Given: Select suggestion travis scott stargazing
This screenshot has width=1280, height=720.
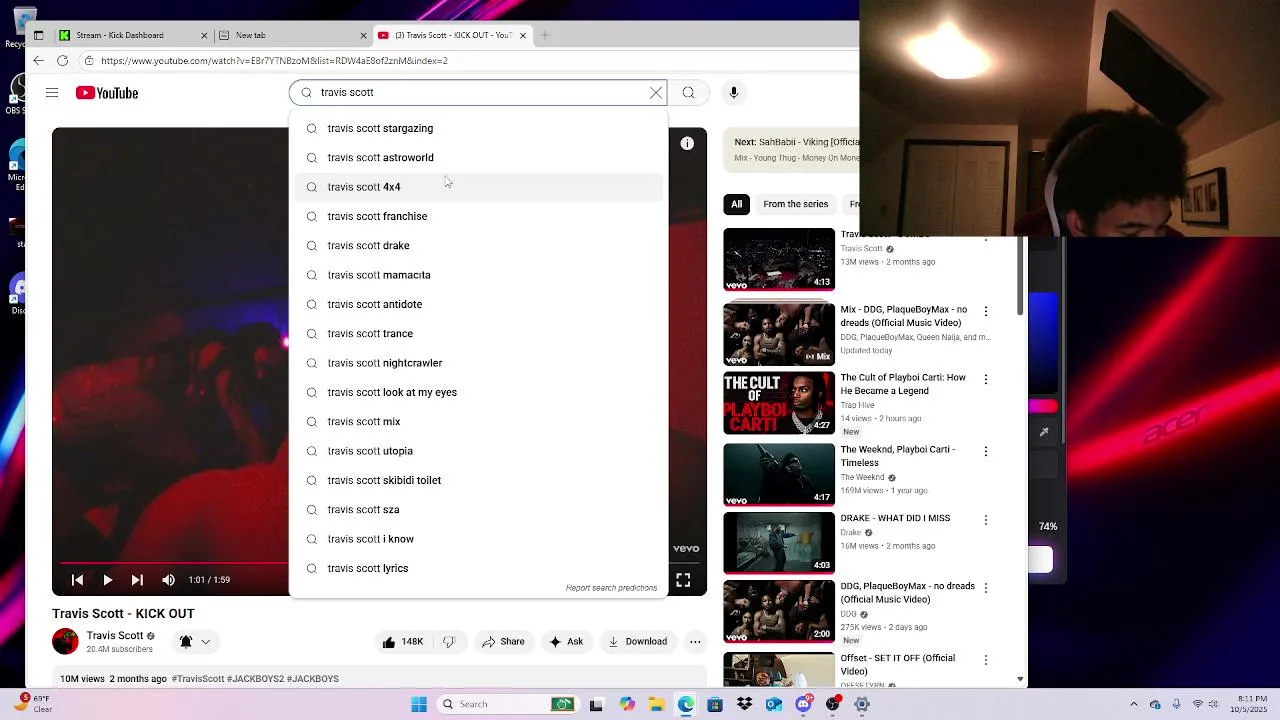Looking at the screenshot, I should click(480, 128).
